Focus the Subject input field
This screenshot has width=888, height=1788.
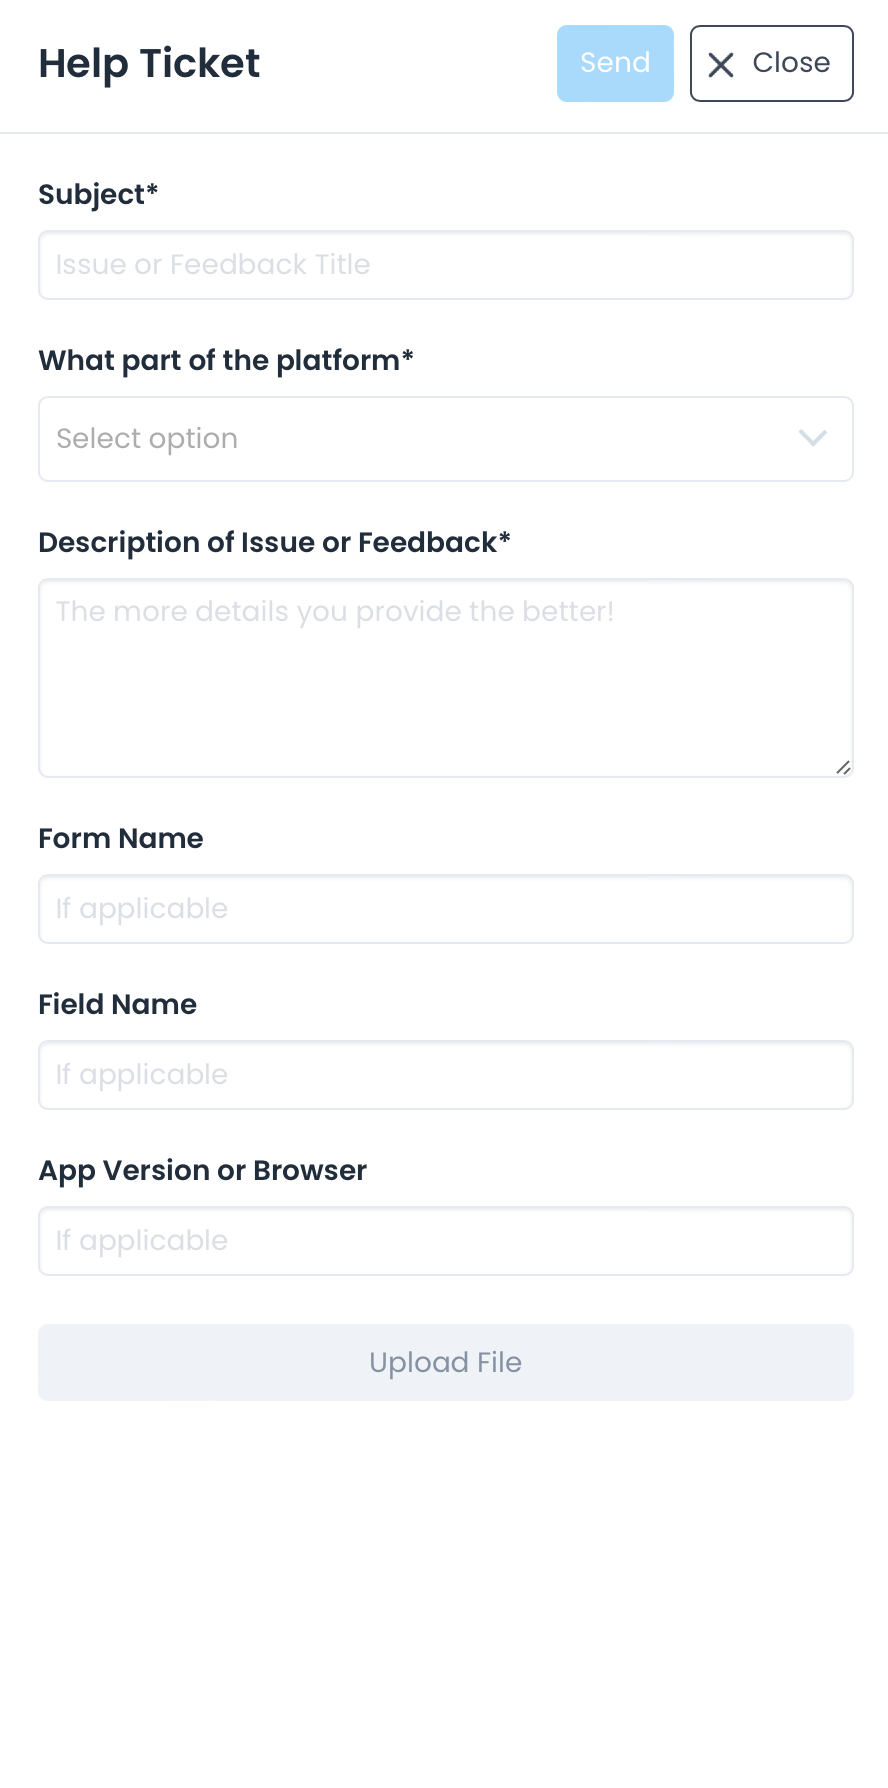445,265
